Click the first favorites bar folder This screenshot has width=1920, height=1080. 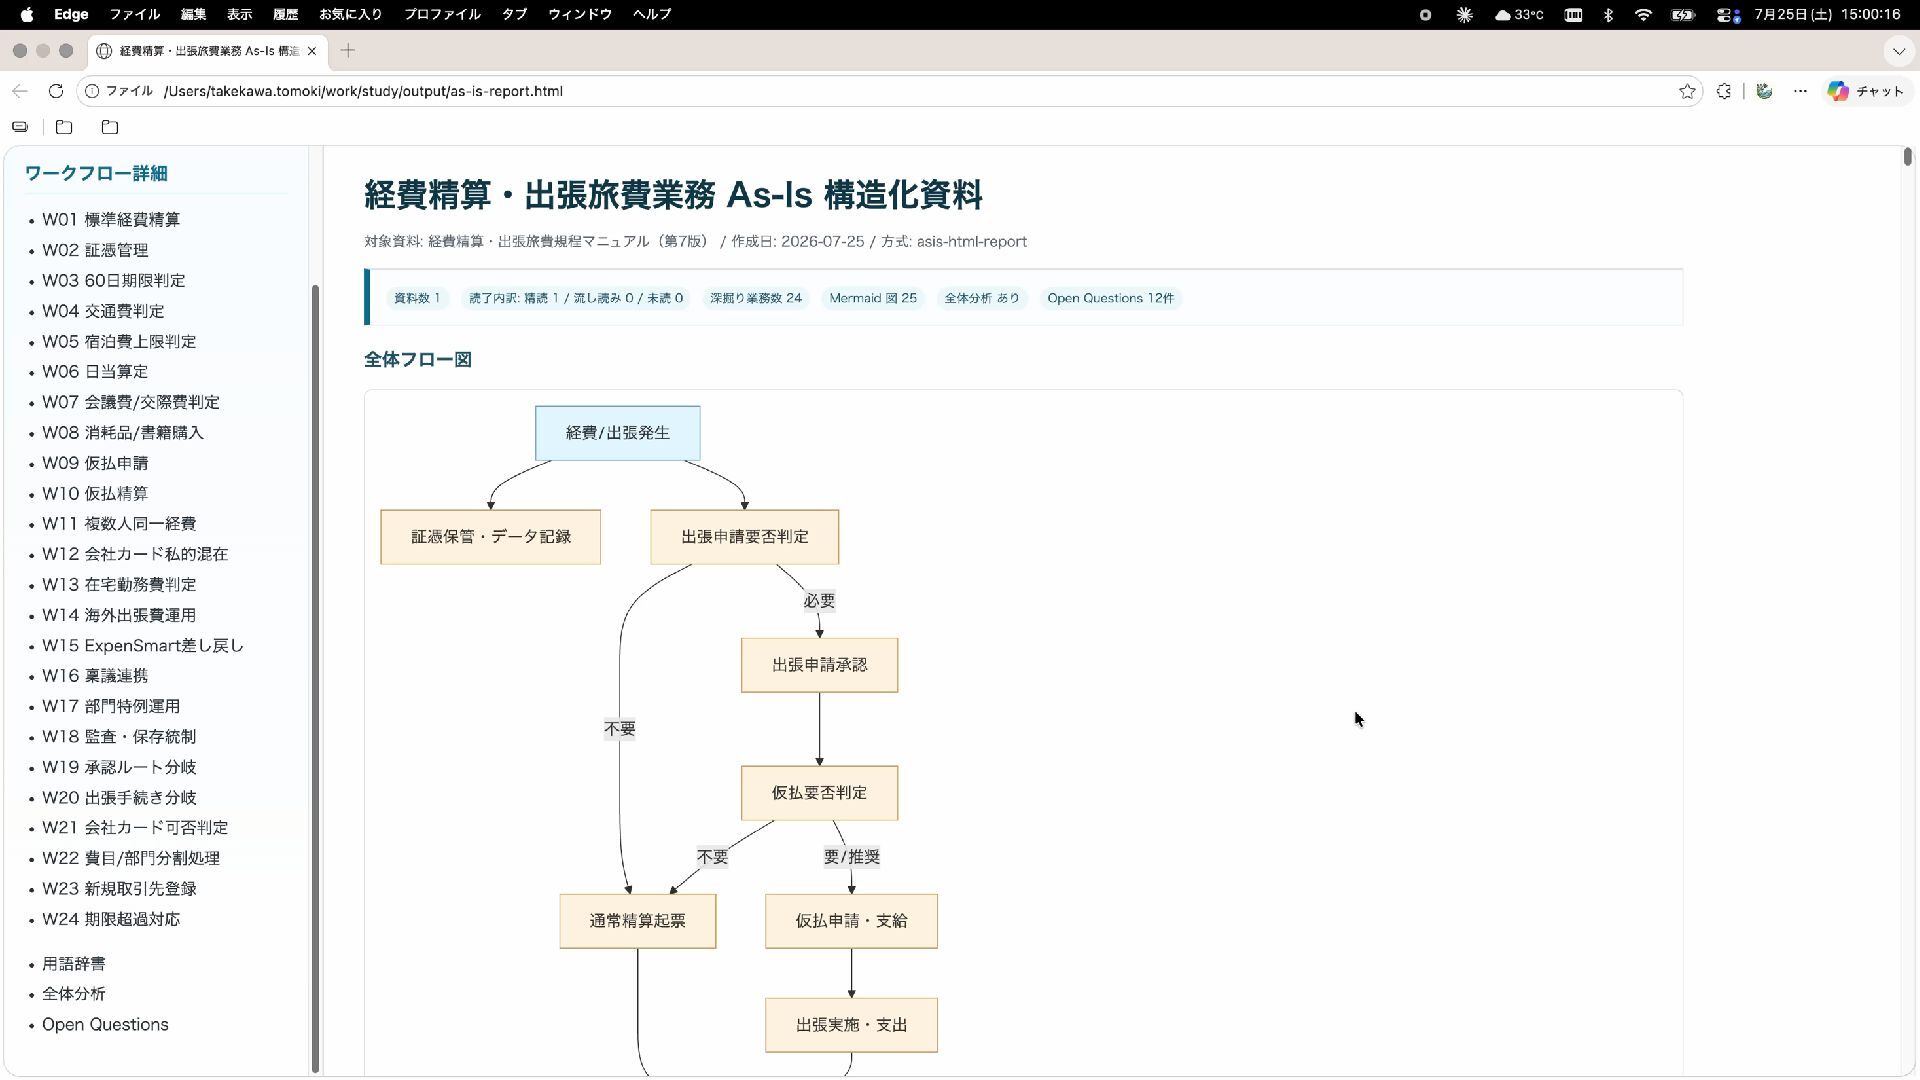(64, 127)
